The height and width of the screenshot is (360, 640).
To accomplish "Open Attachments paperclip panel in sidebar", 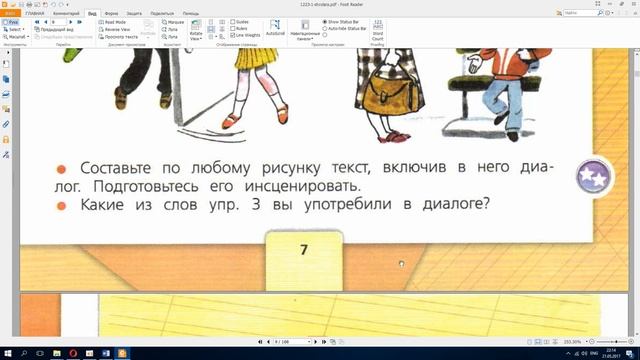I will (6, 124).
